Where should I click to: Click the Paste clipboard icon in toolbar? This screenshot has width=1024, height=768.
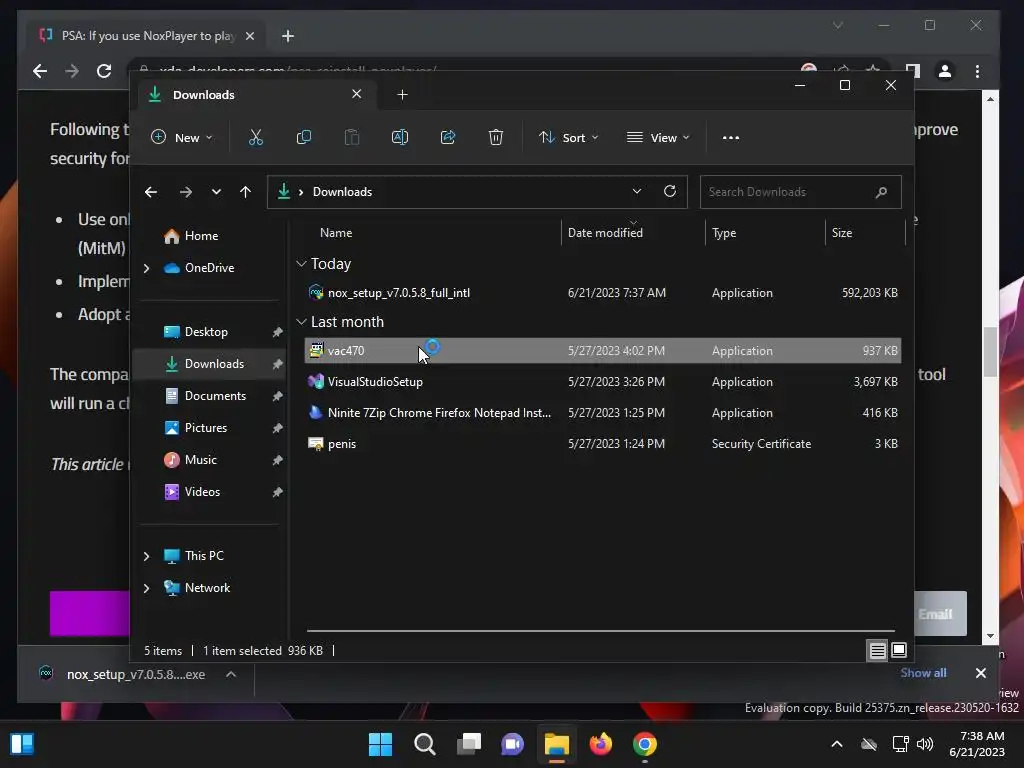point(352,138)
